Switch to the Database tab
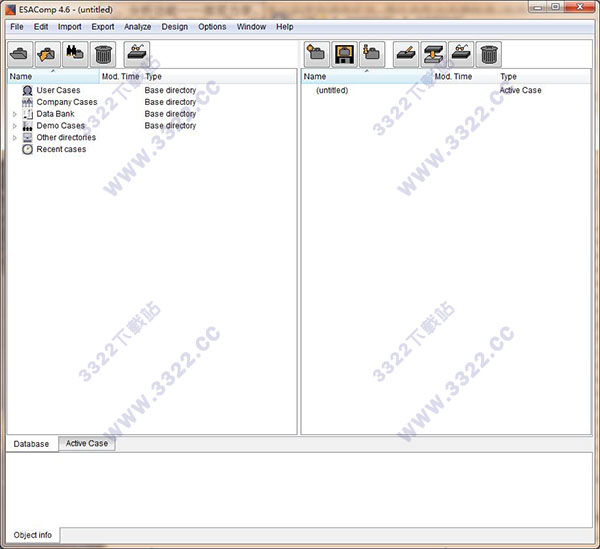 pos(32,444)
